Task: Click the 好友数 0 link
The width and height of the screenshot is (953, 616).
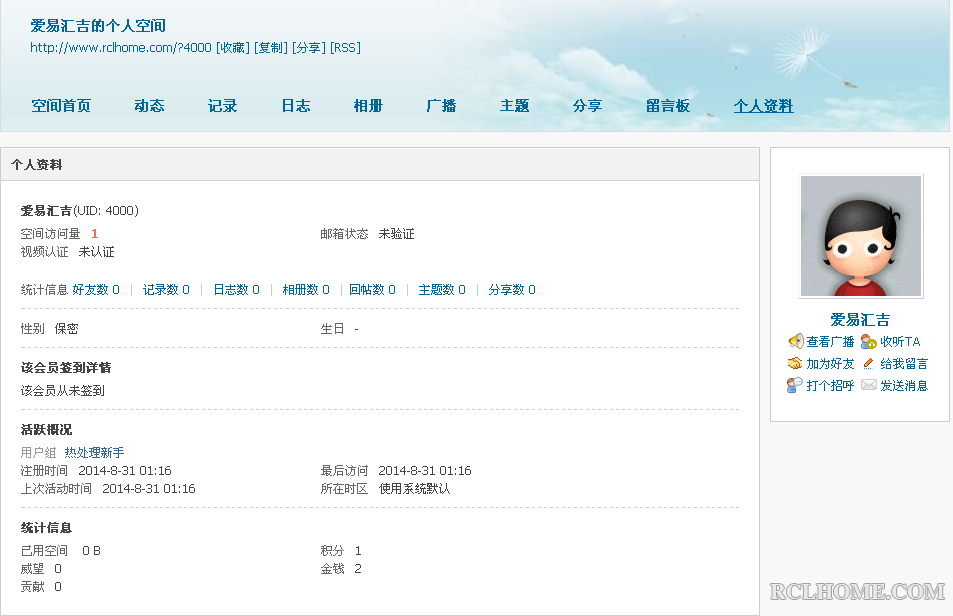Action: click(96, 290)
